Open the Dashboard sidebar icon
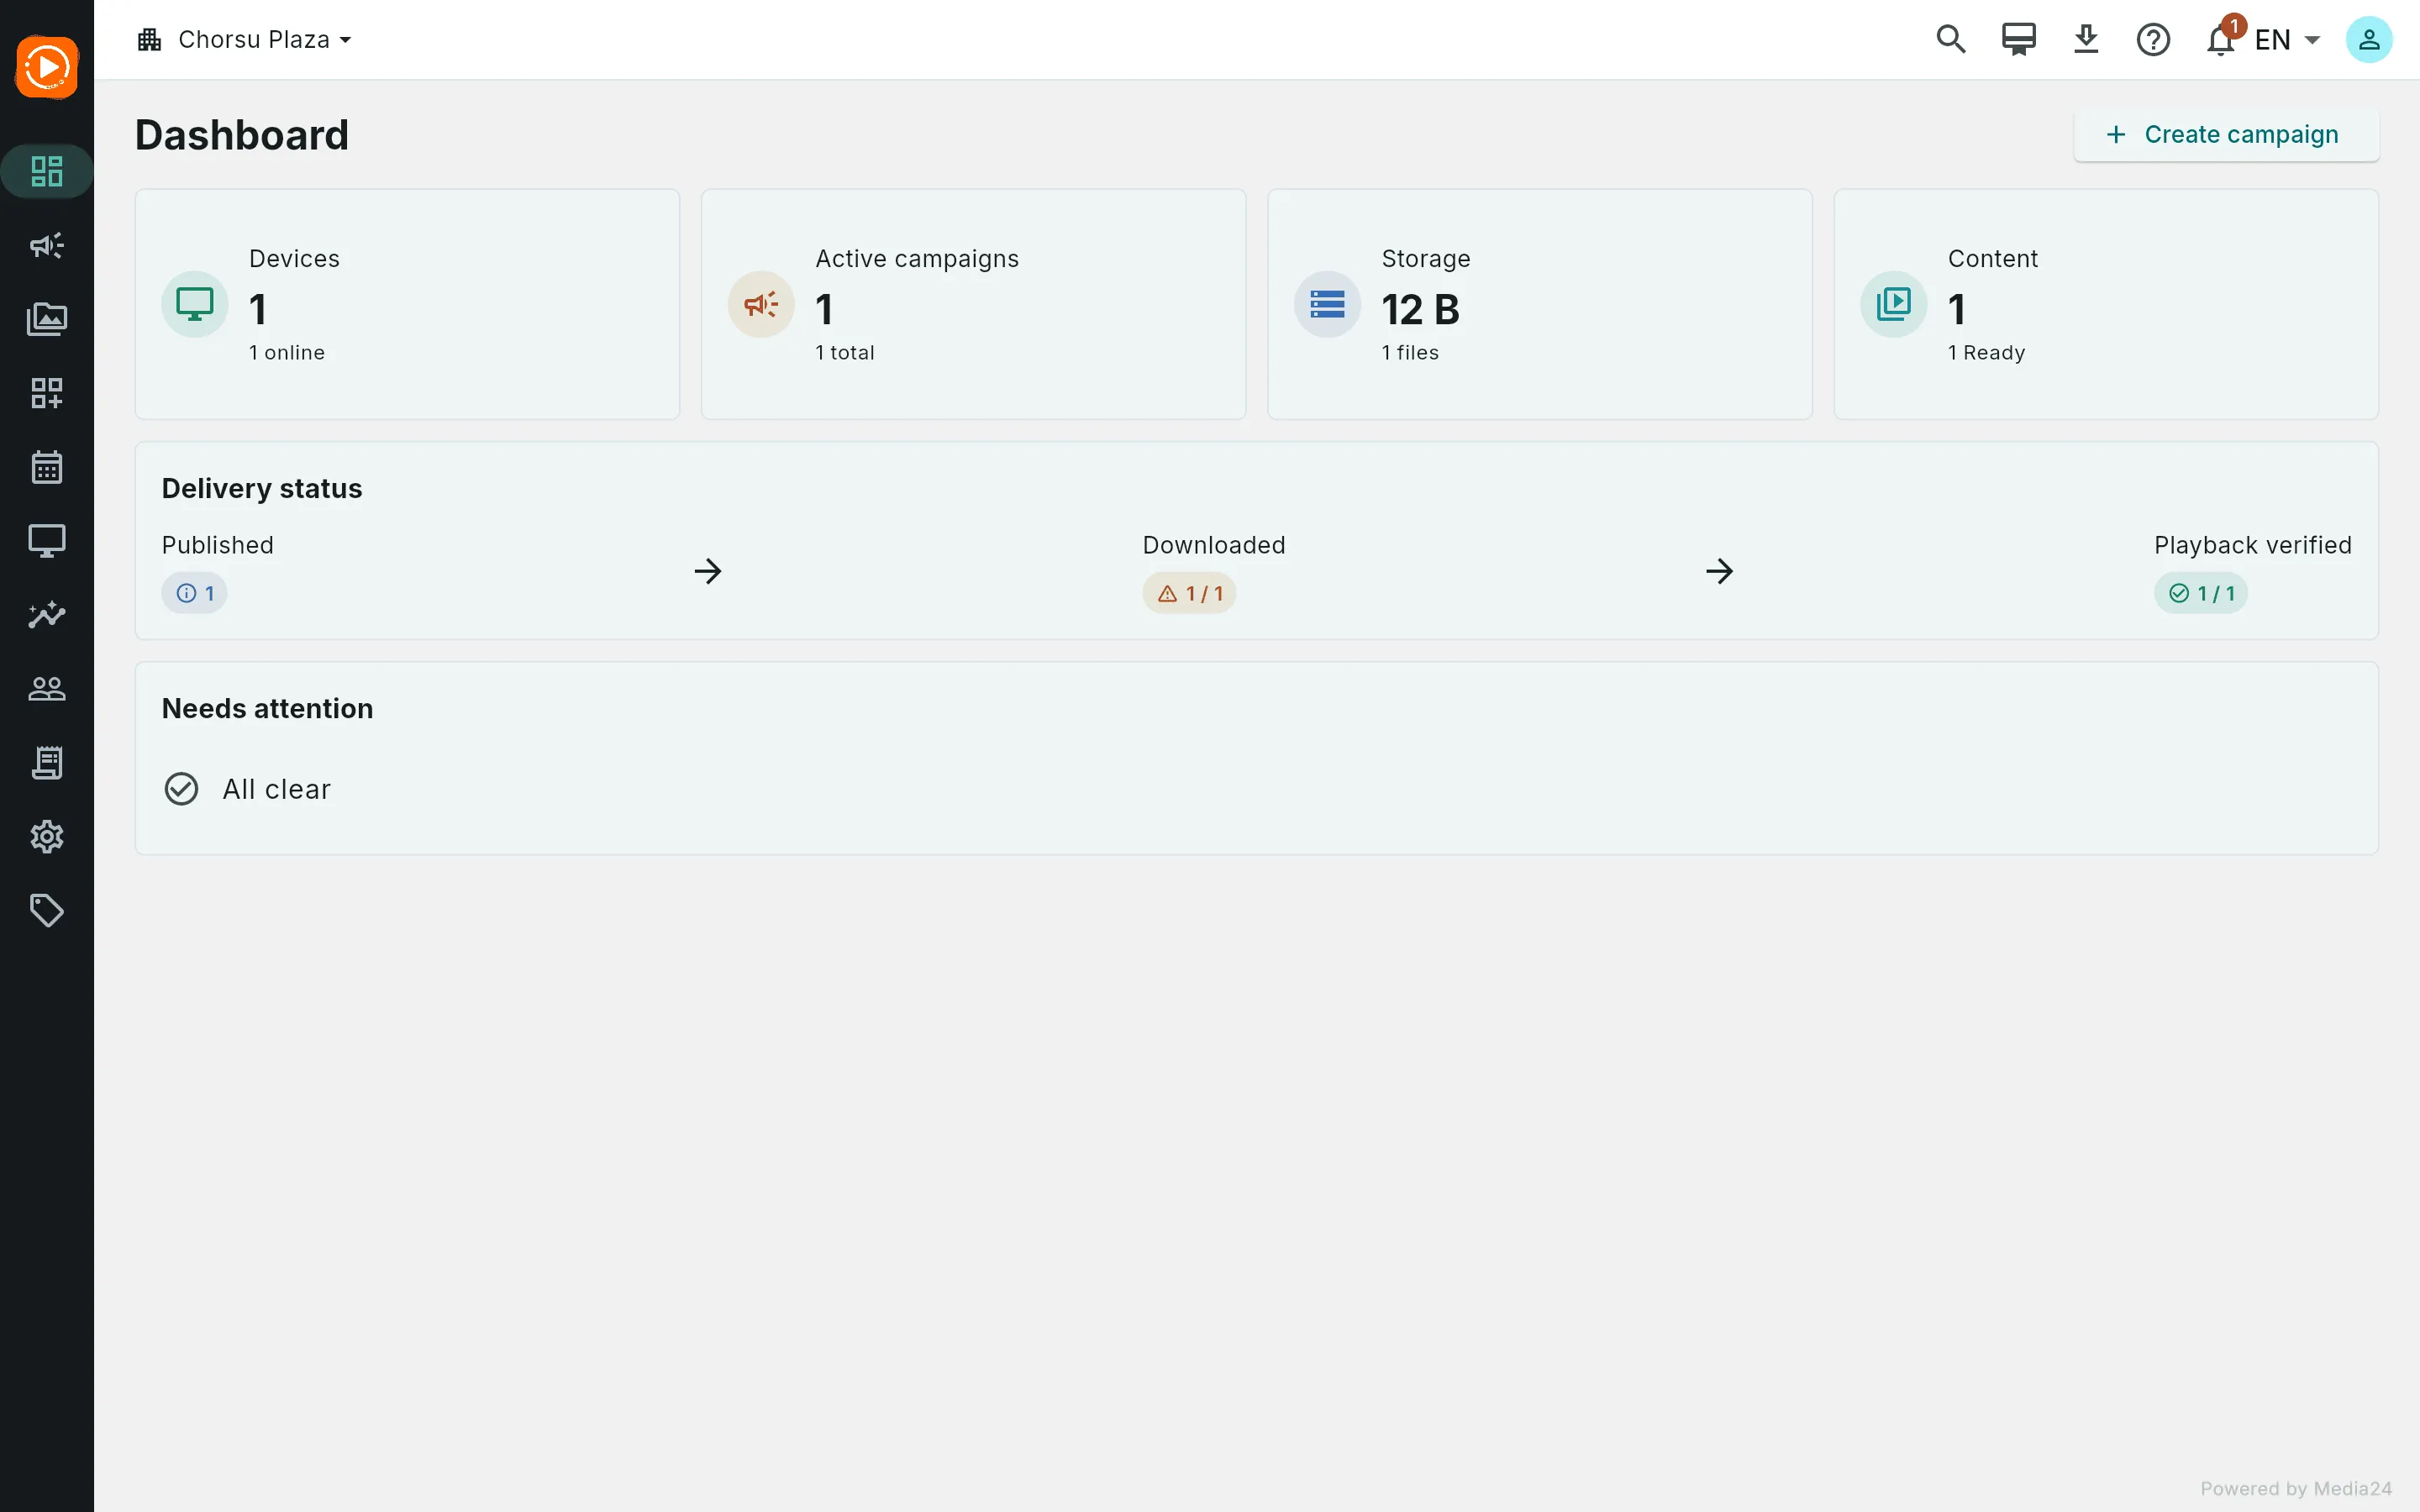 coord(47,171)
